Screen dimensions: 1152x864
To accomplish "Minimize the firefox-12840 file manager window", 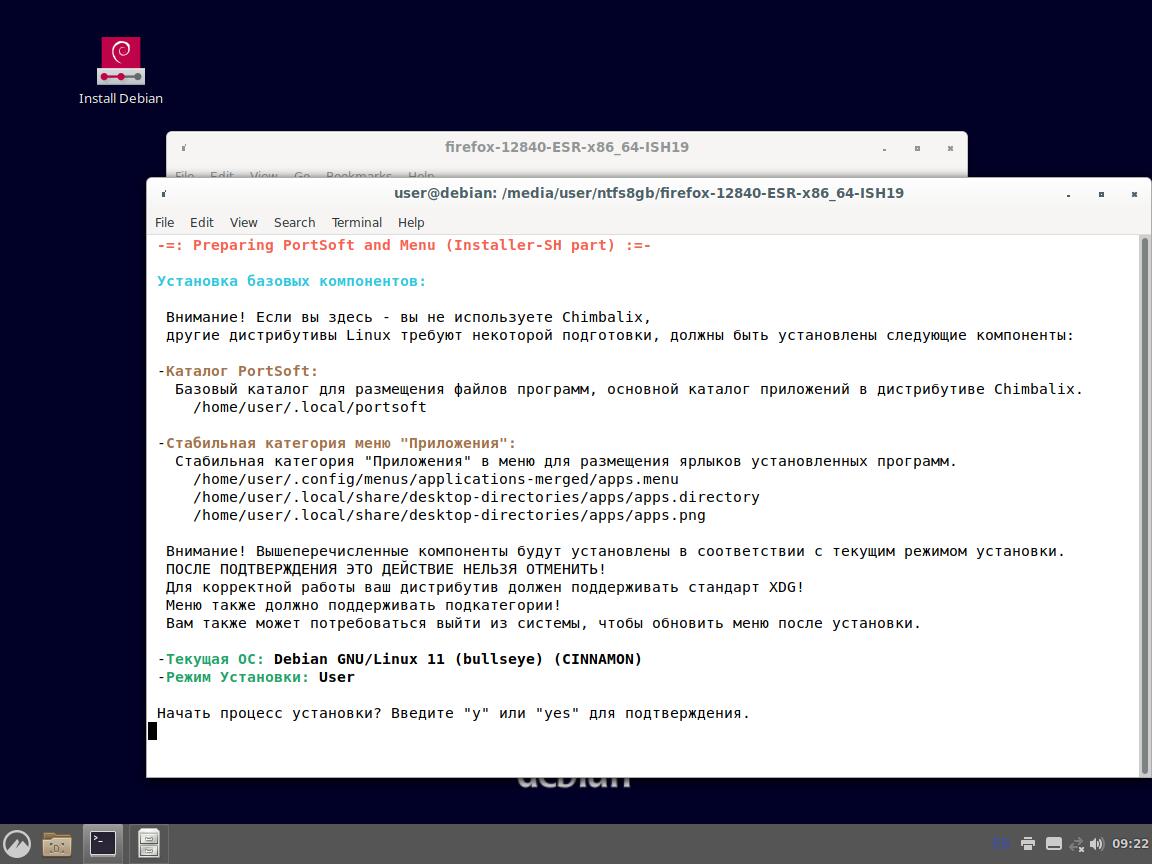I will (x=885, y=148).
